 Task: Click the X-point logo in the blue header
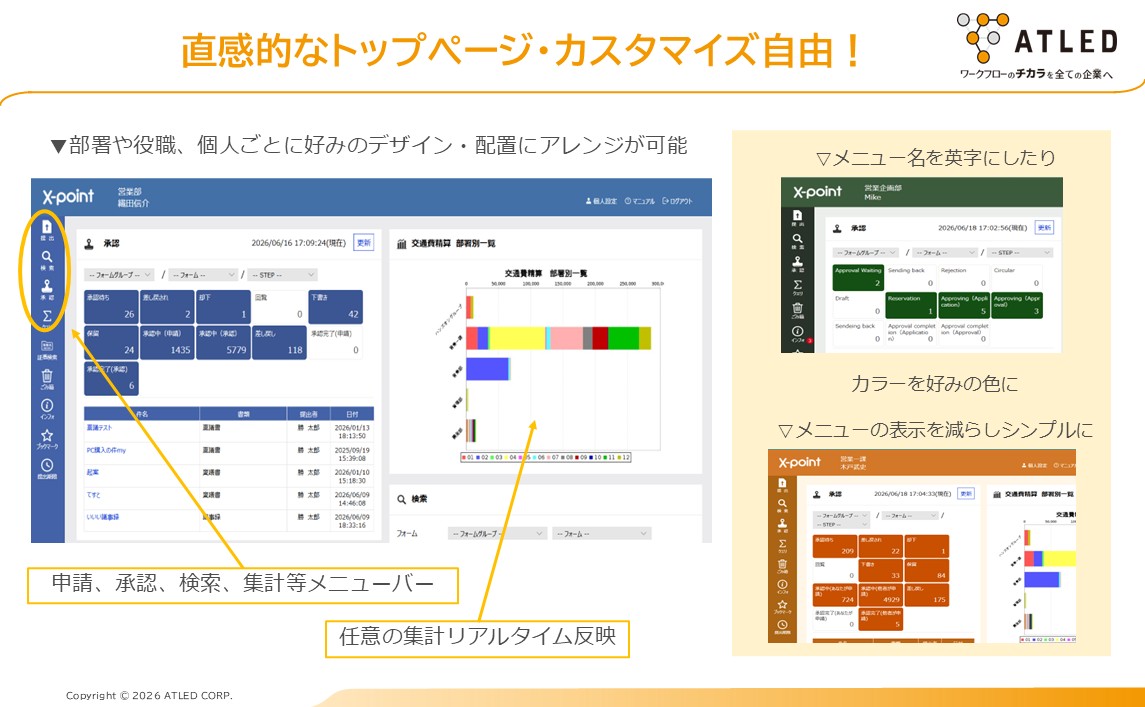click(x=68, y=196)
